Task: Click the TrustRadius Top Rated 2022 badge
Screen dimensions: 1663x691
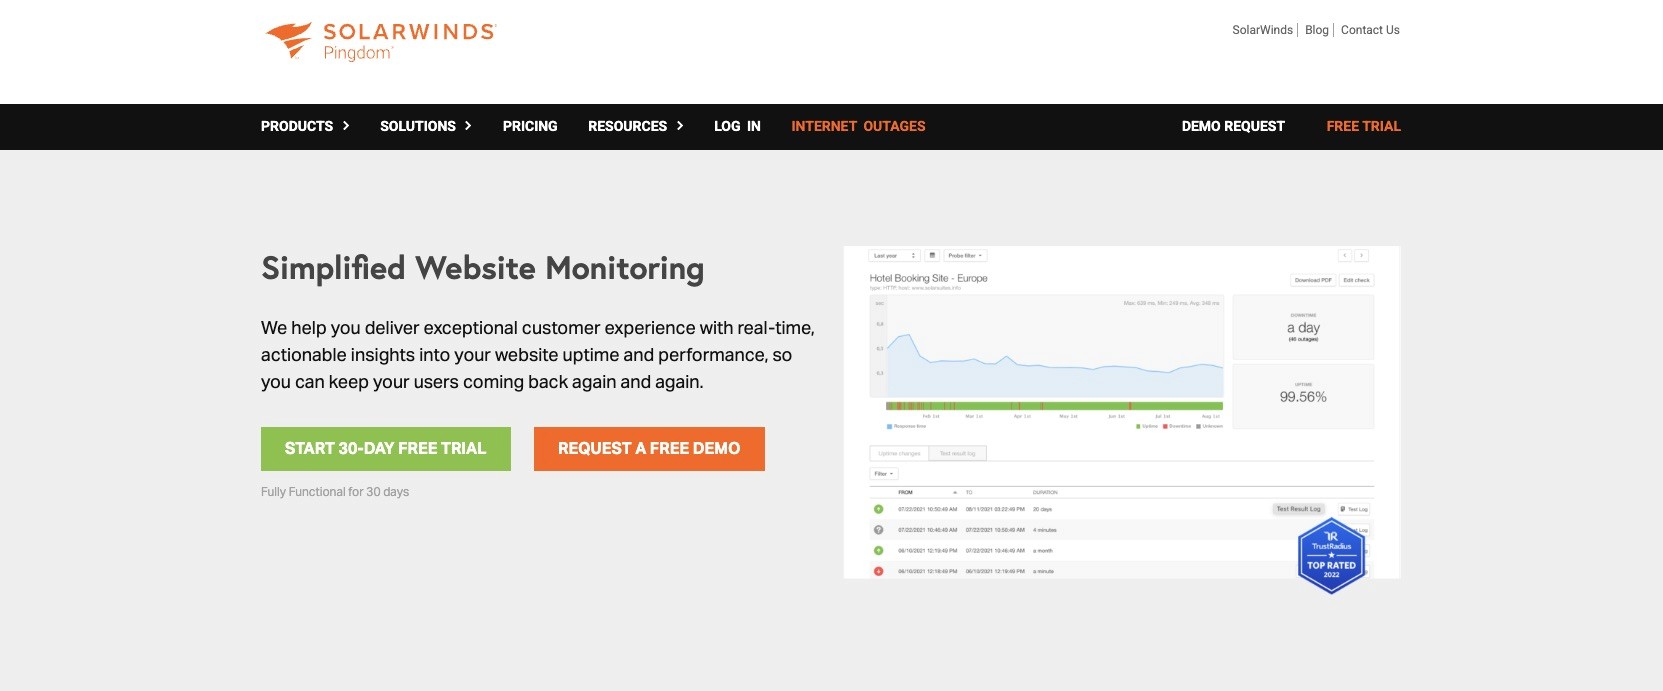Action: pos(1331,557)
